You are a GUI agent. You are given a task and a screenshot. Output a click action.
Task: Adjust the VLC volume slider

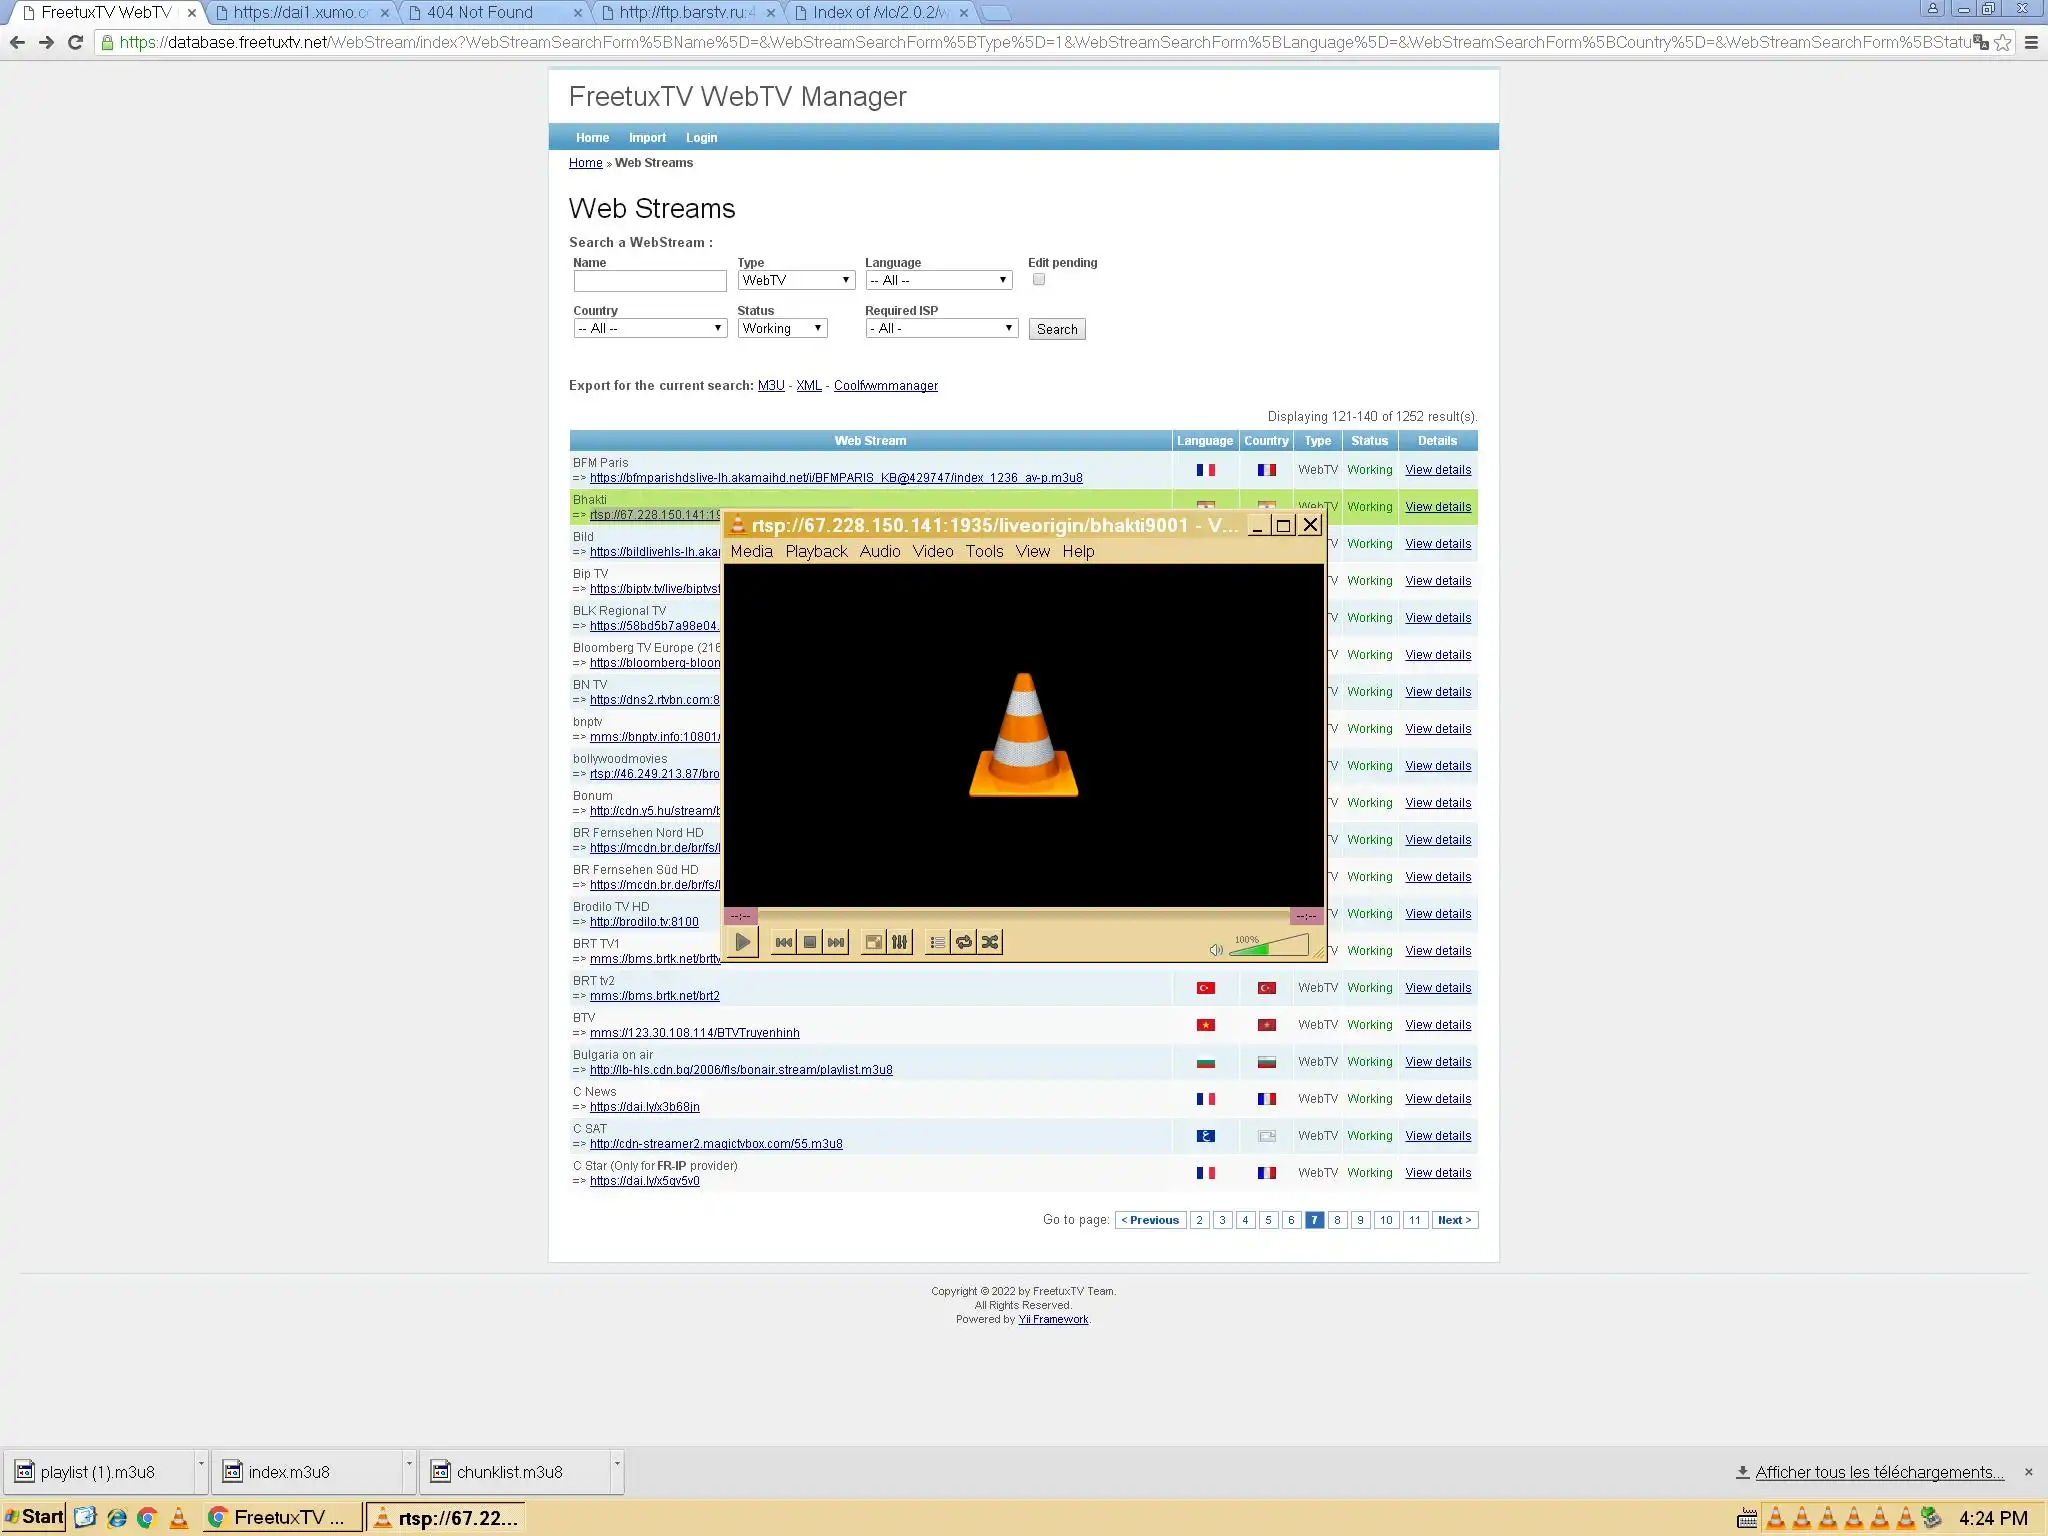point(1268,946)
